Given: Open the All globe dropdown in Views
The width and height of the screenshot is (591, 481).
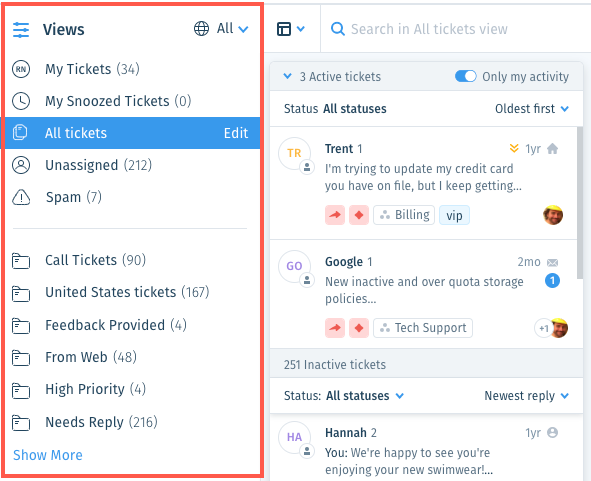Looking at the screenshot, I should (x=221, y=28).
